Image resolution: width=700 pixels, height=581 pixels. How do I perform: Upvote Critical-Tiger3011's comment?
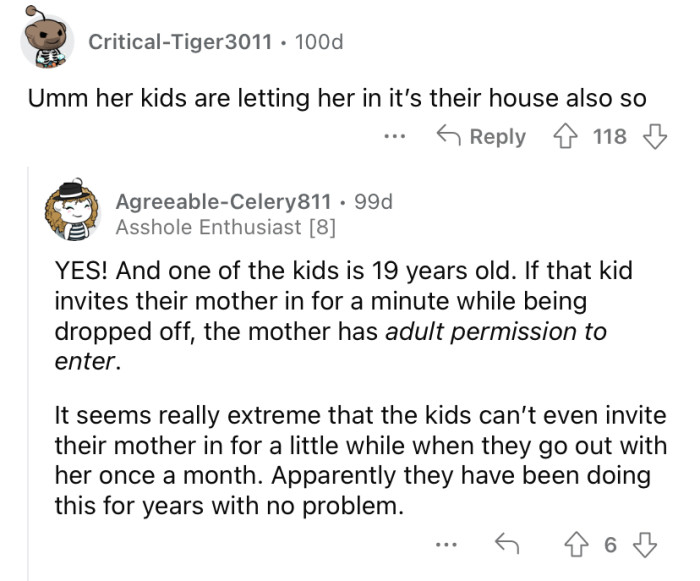coord(568,136)
